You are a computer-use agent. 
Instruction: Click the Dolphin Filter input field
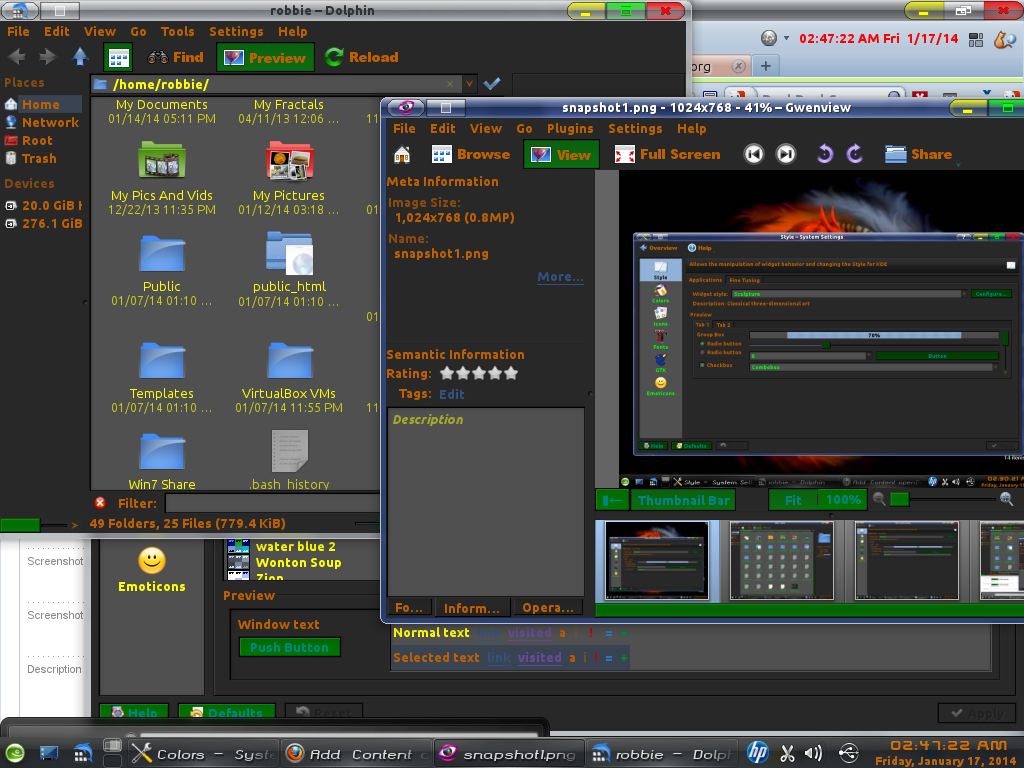[273, 503]
